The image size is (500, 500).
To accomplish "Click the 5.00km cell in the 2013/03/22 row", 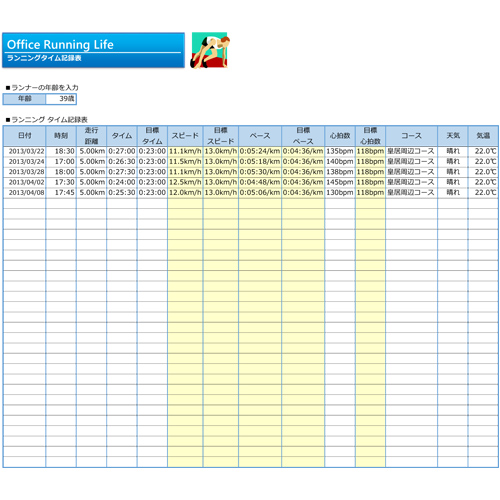I will [x=91, y=151].
